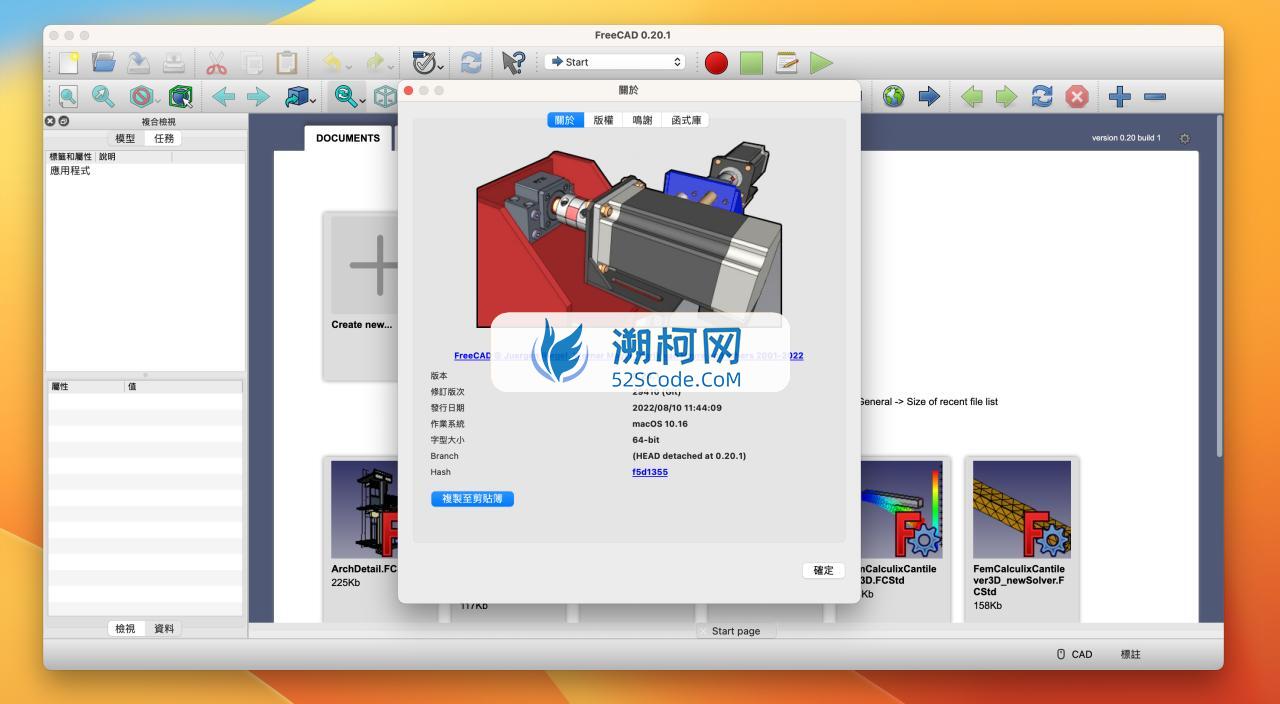The height and width of the screenshot is (704, 1280).
Task: Navigate forward with the teal right arrow
Action: 258,96
